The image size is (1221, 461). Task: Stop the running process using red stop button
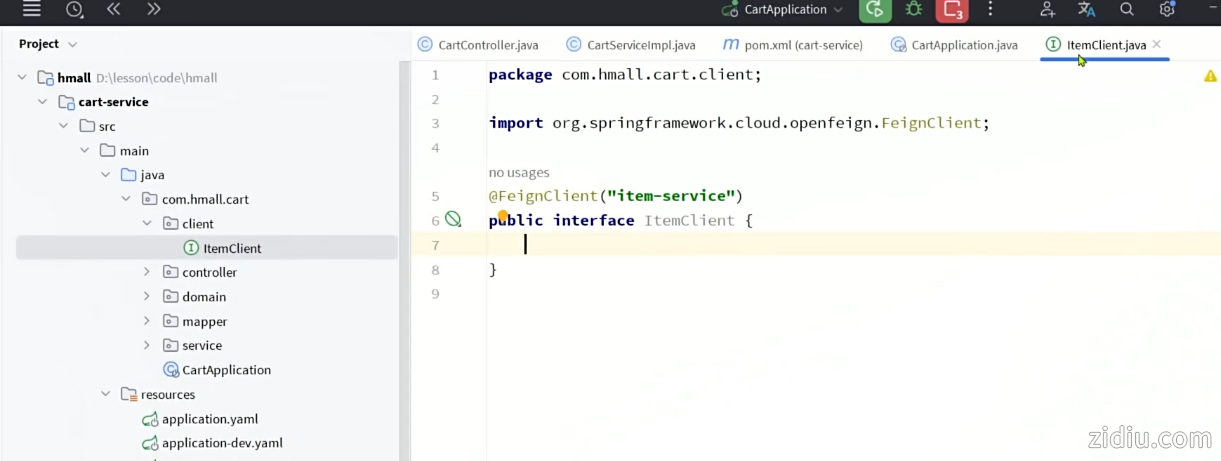(x=951, y=10)
